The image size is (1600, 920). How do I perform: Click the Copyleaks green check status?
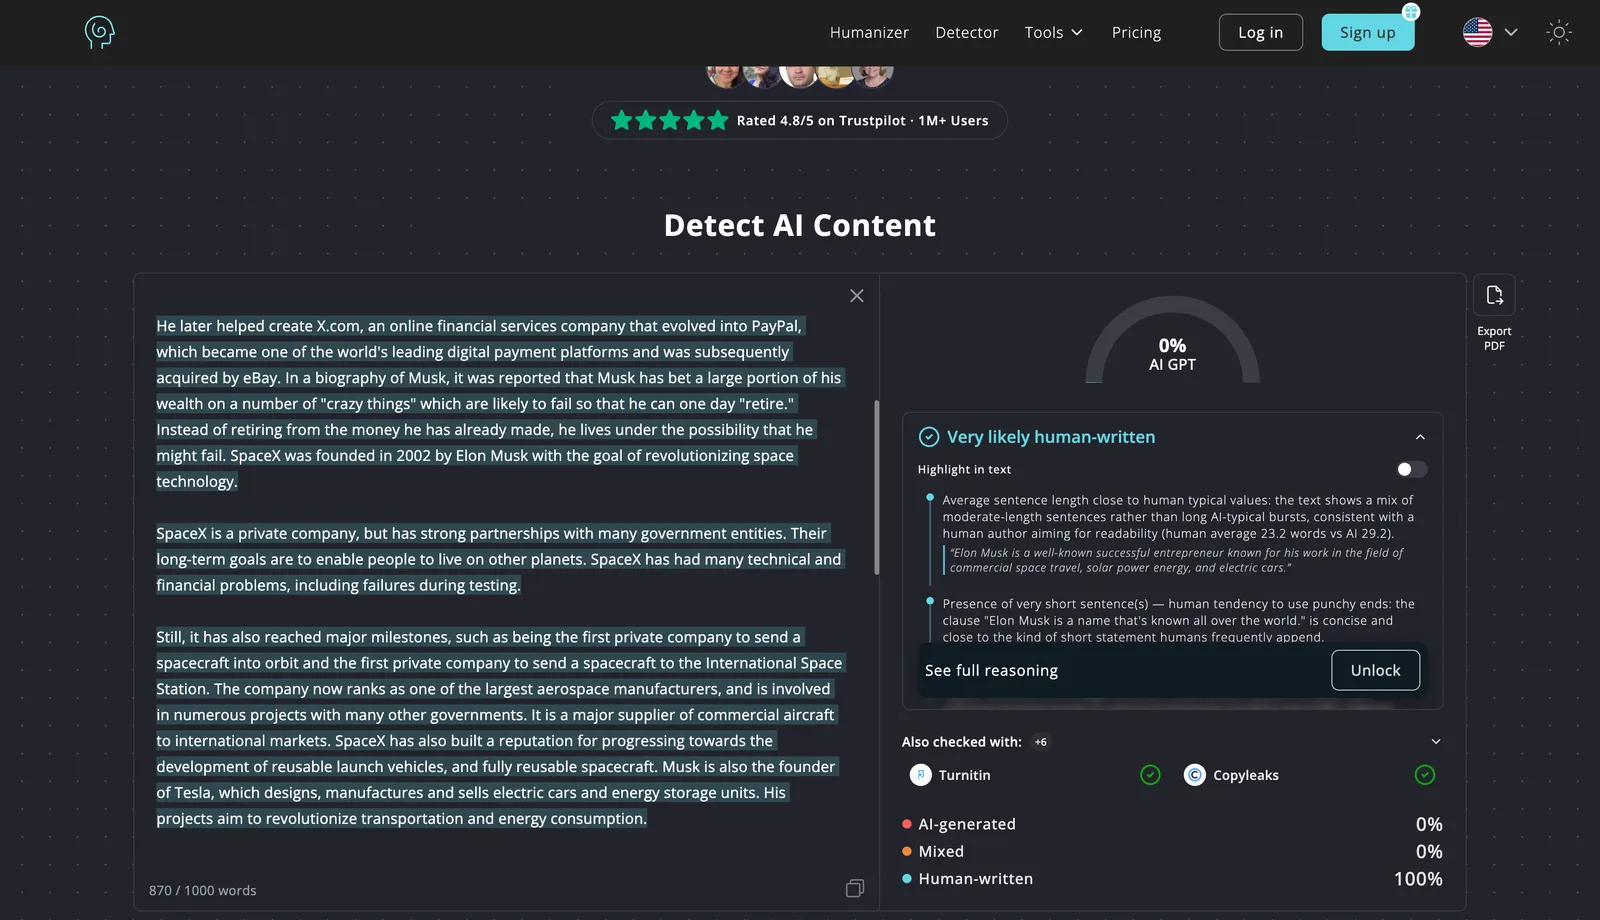(x=1425, y=775)
